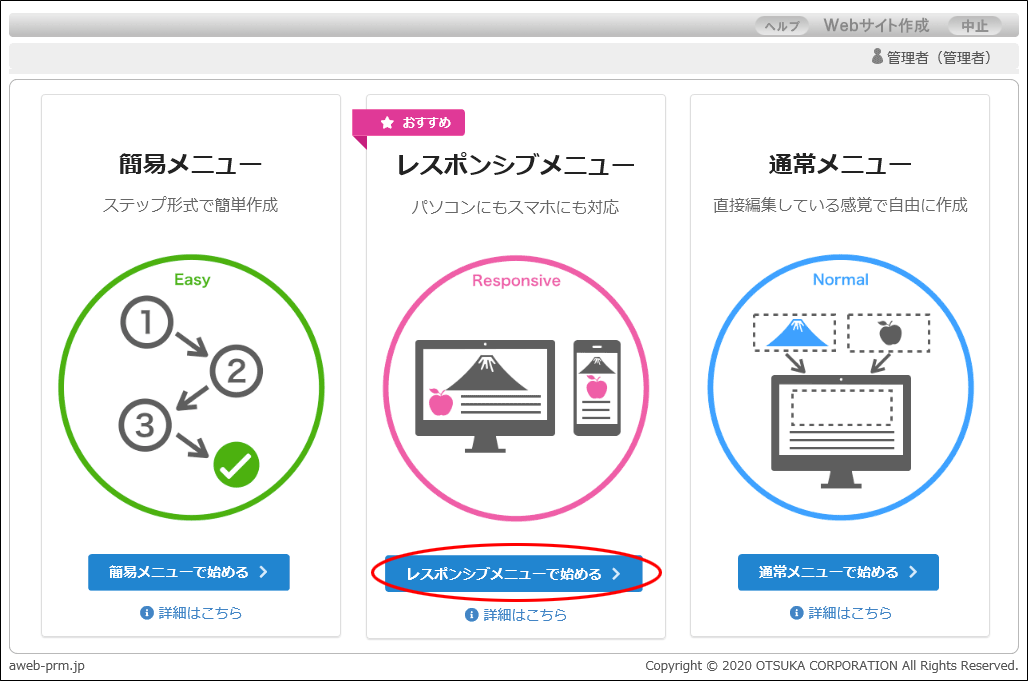The image size is (1028, 681).
Task: Open 詳細はこちら link under 簡易メニュー
Action: tap(200, 613)
